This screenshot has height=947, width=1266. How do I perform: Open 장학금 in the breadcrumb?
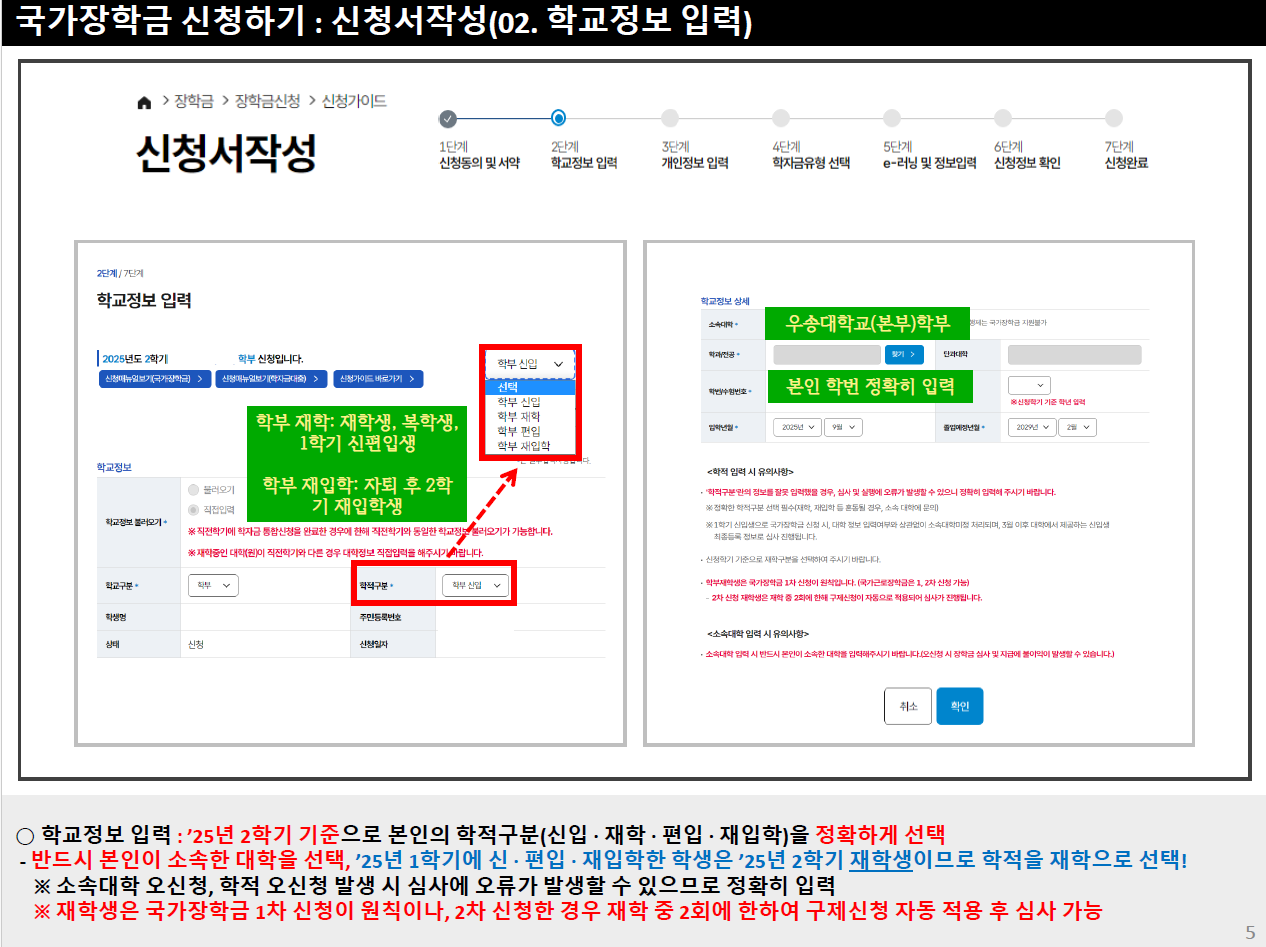194,101
